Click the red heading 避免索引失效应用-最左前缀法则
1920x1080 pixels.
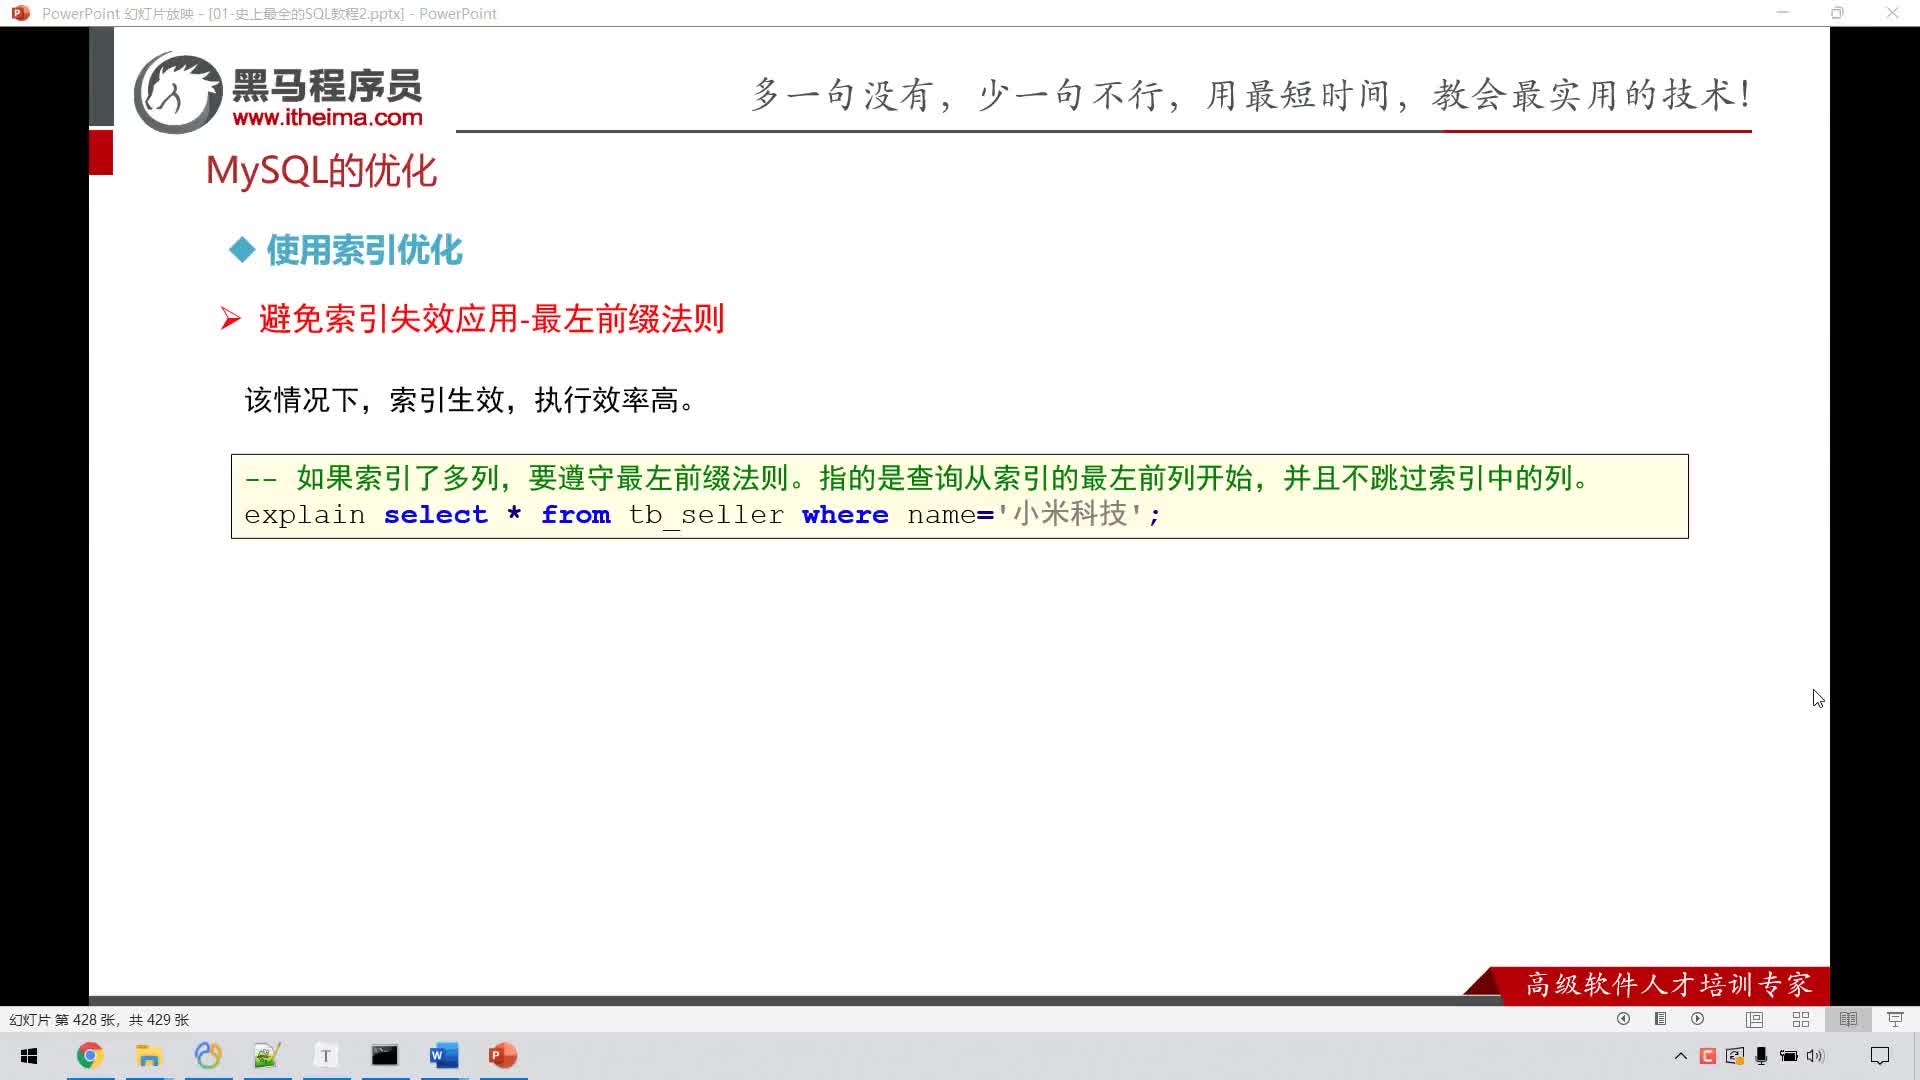(x=491, y=319)
